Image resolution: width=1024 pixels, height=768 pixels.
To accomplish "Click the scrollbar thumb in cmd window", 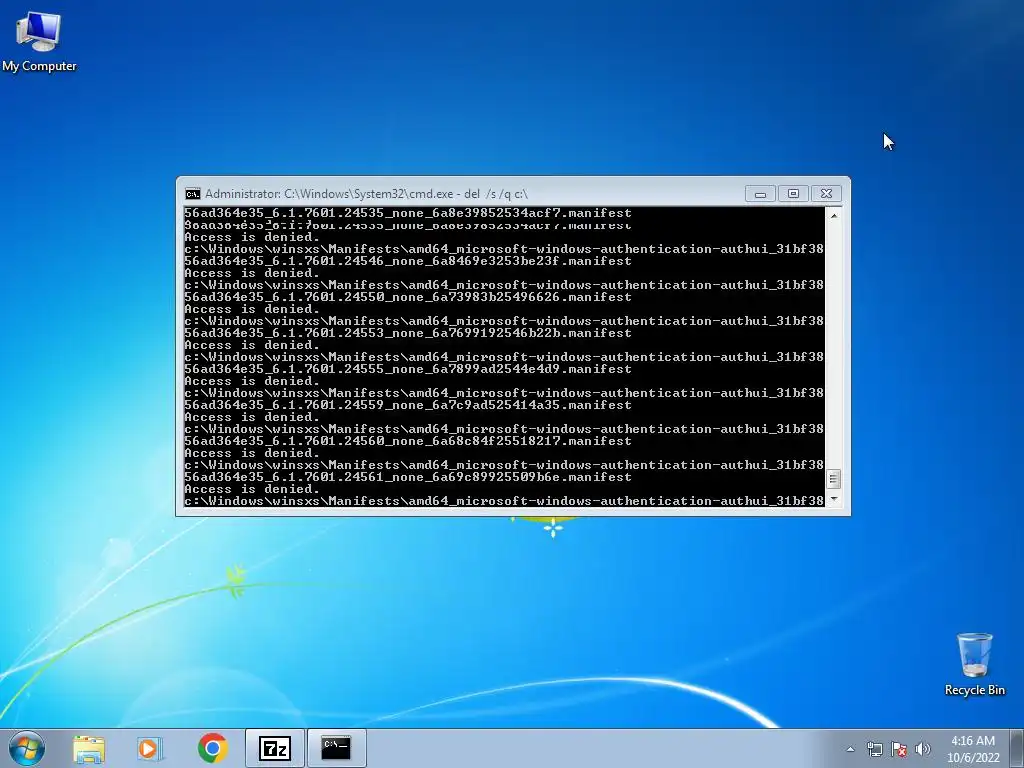I will 833,479.
